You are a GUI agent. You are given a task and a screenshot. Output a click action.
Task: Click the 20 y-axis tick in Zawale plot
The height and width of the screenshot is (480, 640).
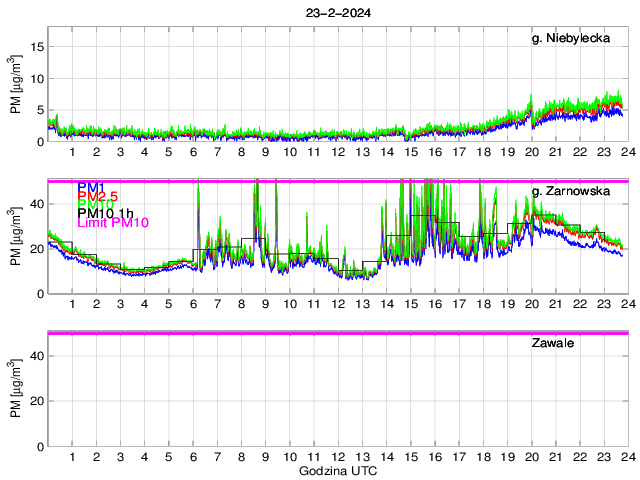point(36,401)
